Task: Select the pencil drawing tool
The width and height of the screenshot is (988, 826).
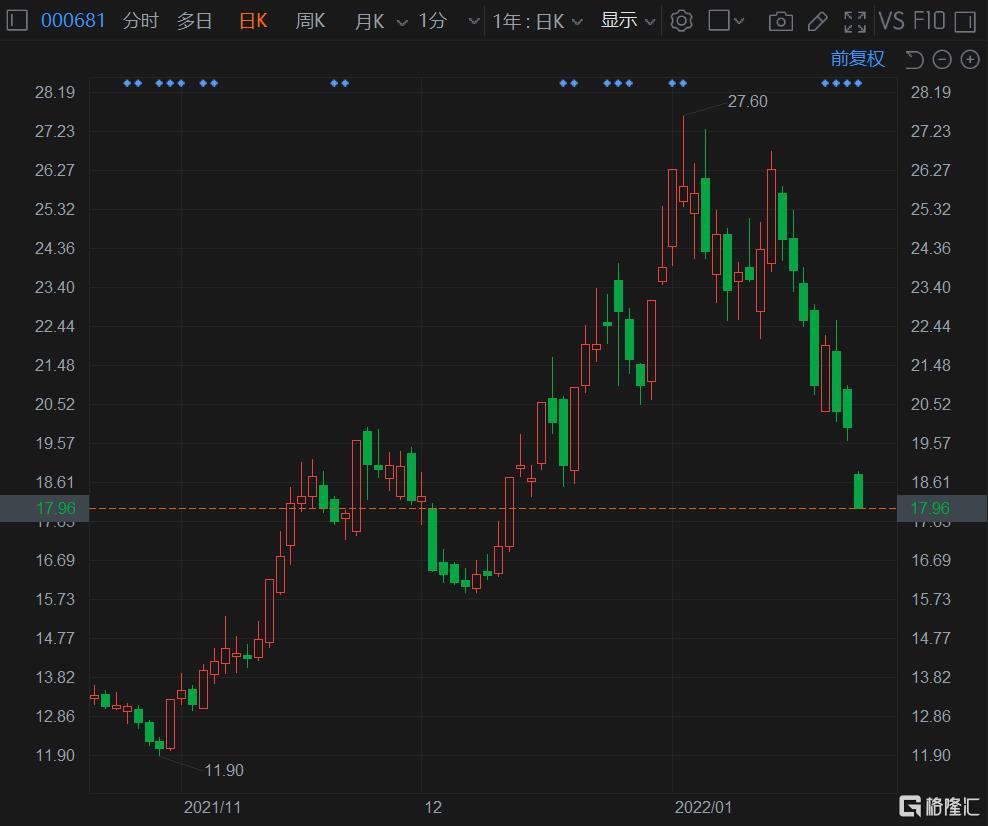Action: 817,22
